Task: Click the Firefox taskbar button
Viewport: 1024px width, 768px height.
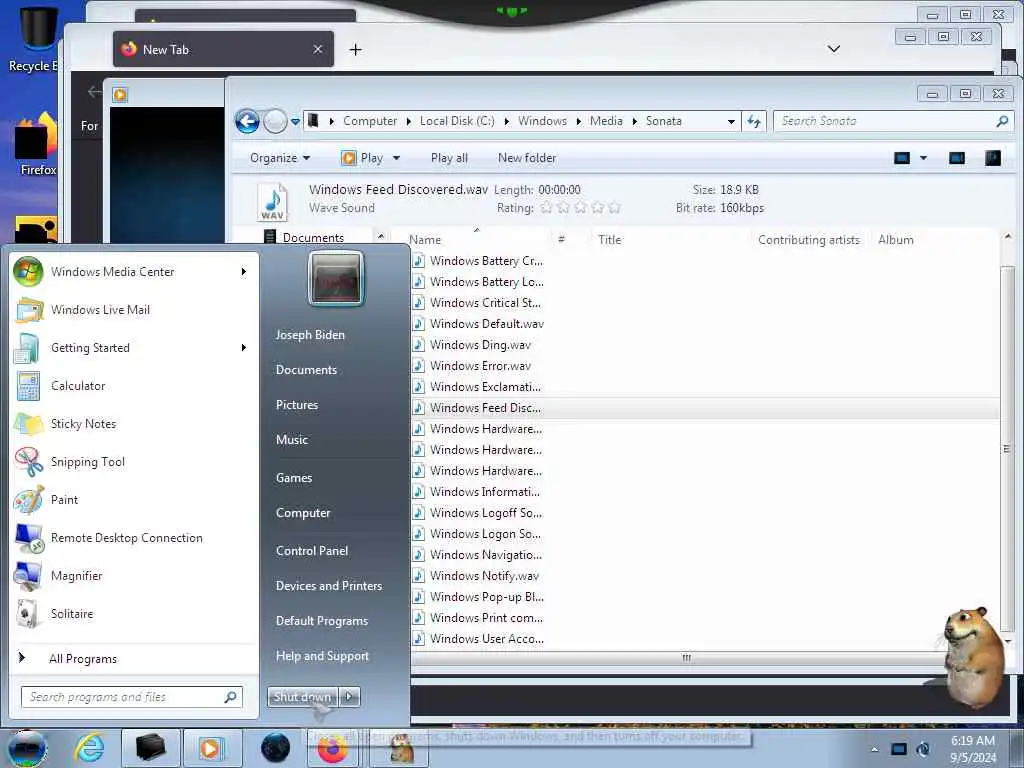Action: click(332, 748)
